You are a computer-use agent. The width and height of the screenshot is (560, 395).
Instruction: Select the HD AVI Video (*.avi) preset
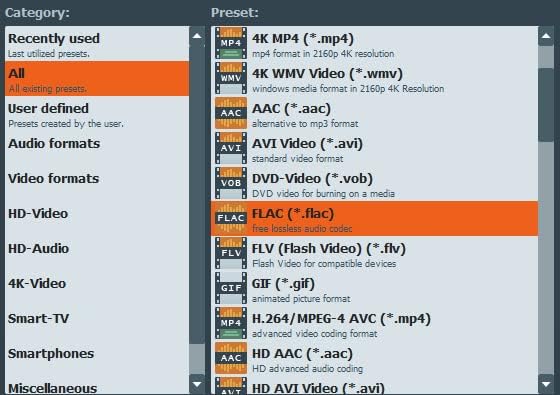375,386
